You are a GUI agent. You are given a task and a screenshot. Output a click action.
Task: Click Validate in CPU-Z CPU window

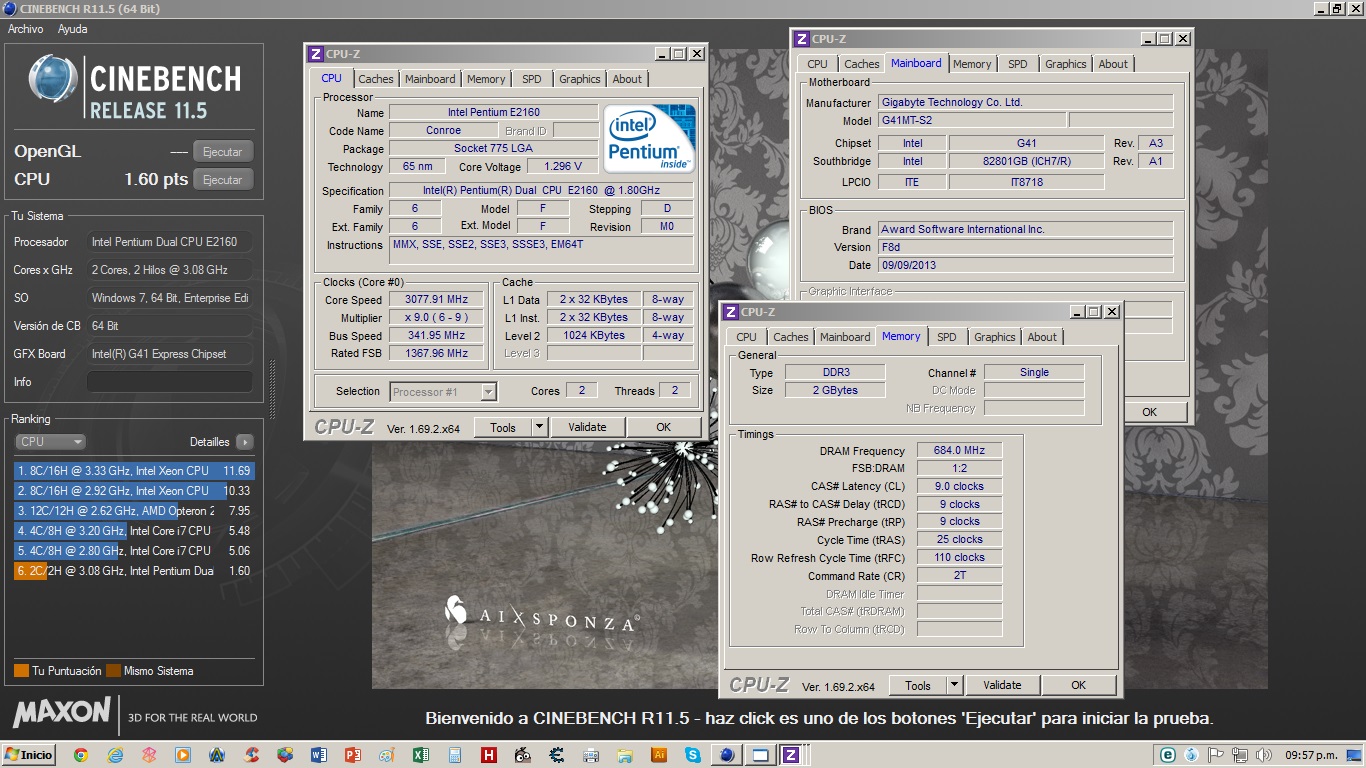(587, 427)
